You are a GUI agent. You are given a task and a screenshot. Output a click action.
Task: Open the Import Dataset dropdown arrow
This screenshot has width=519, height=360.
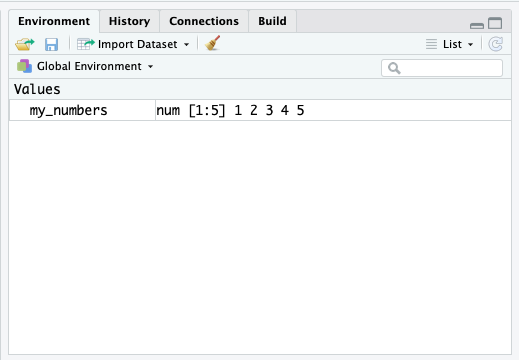point(187,44)
